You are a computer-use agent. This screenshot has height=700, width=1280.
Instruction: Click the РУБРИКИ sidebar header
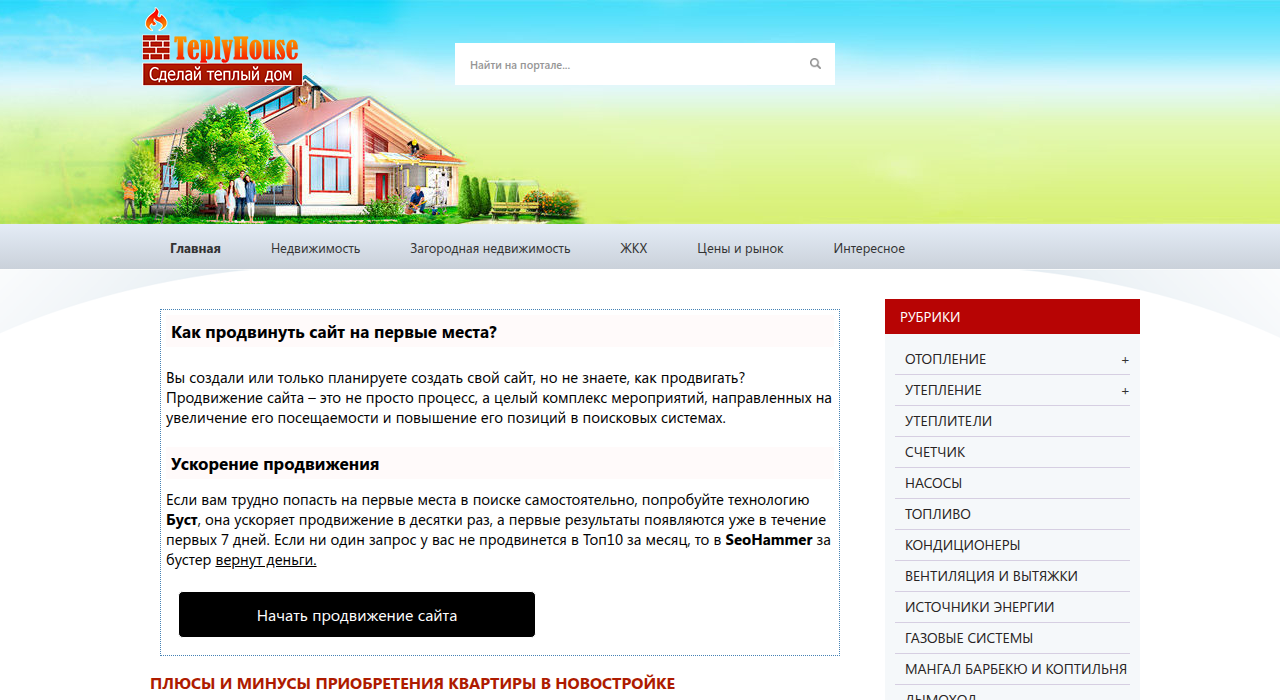[x=1012, y=317]
